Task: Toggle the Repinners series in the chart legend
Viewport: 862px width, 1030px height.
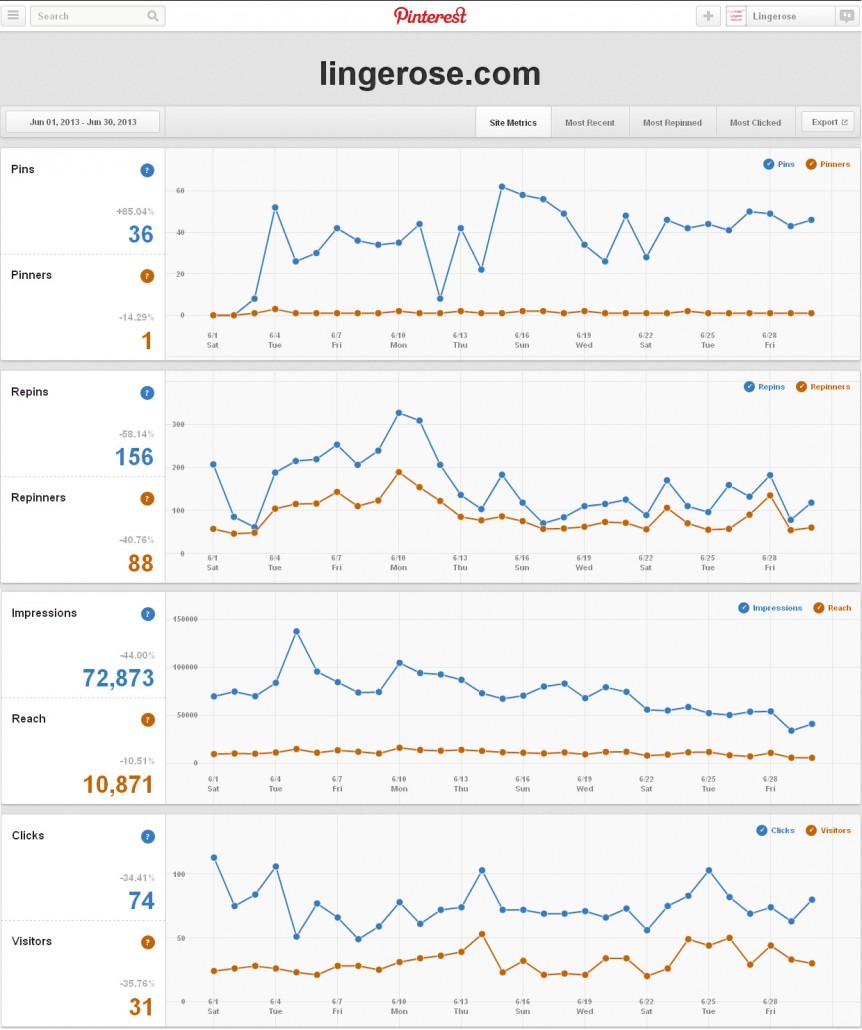Action: (823, 387)
